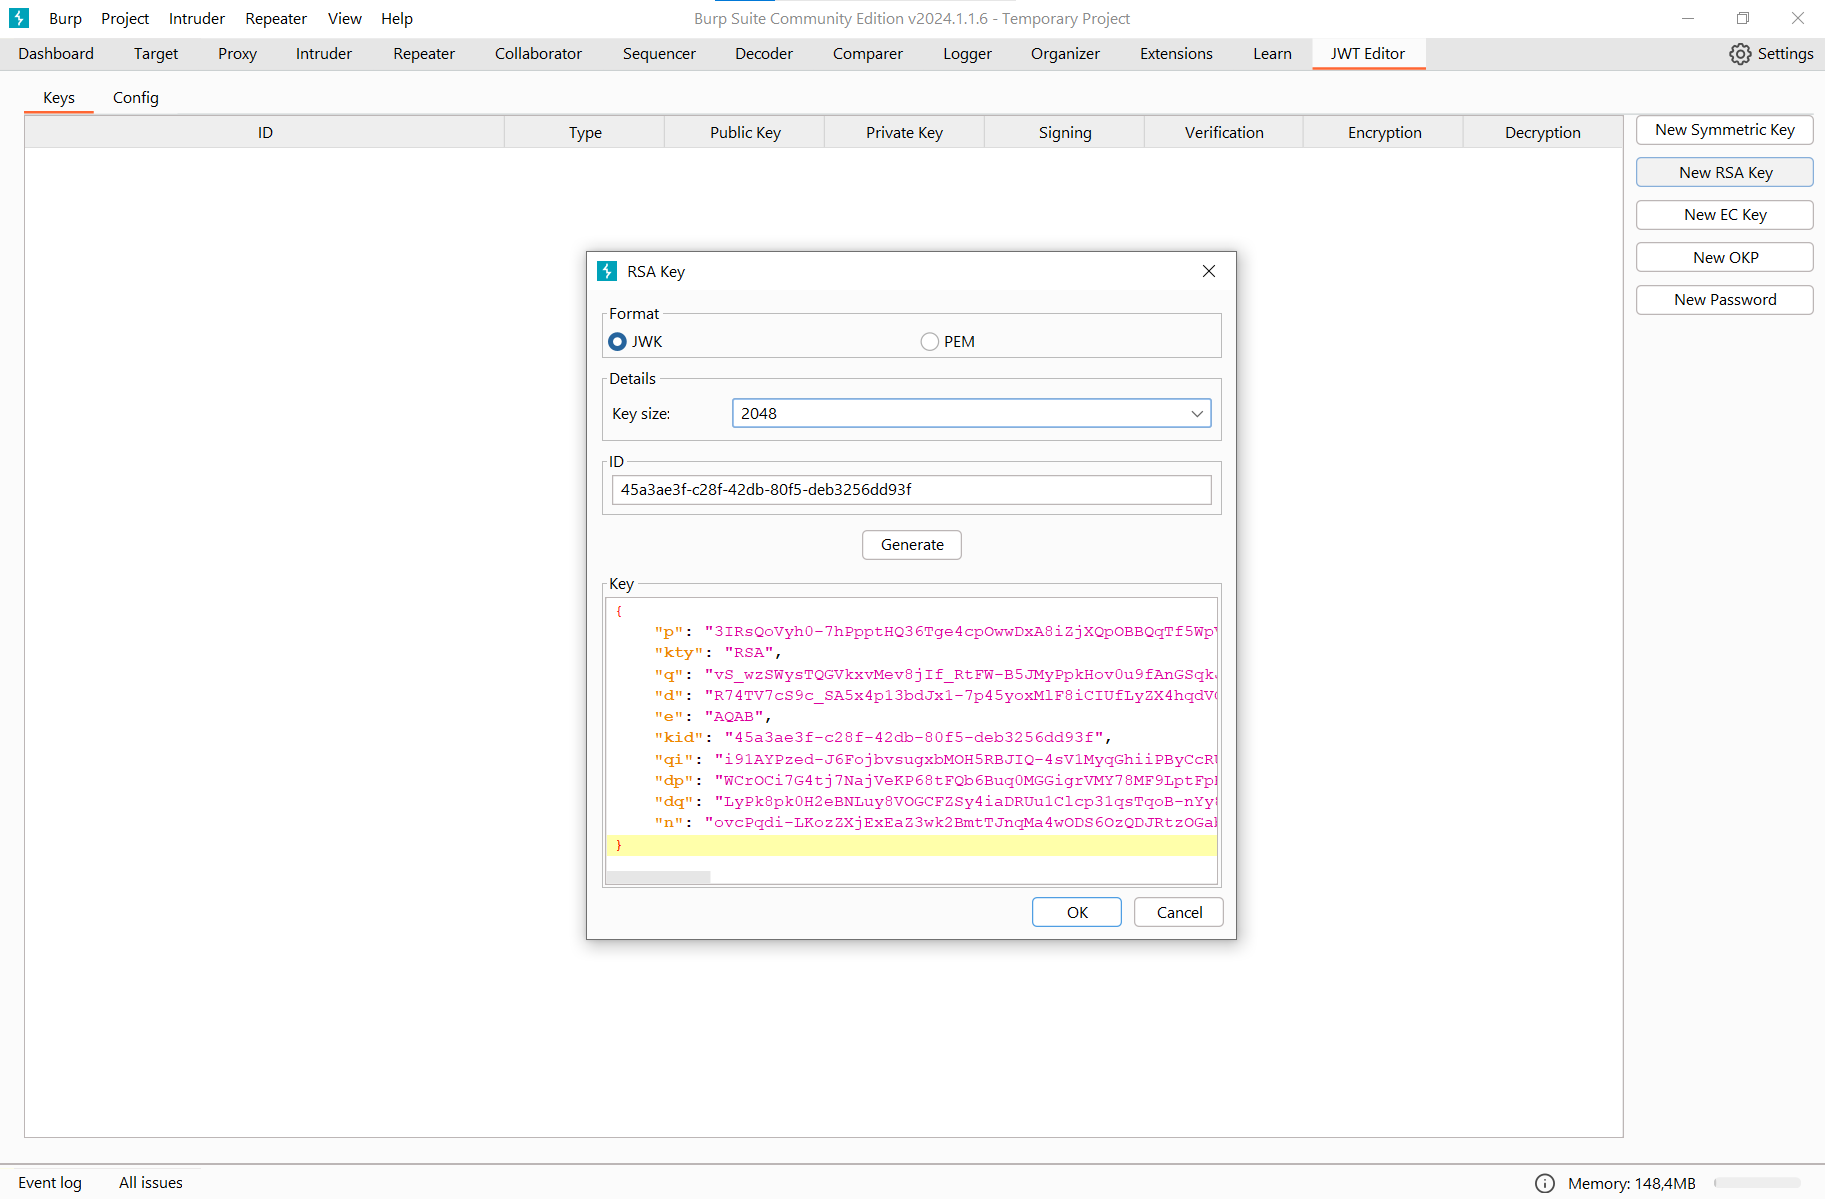
Task: Click New OKP button
Action: [x=1724, y=257]
